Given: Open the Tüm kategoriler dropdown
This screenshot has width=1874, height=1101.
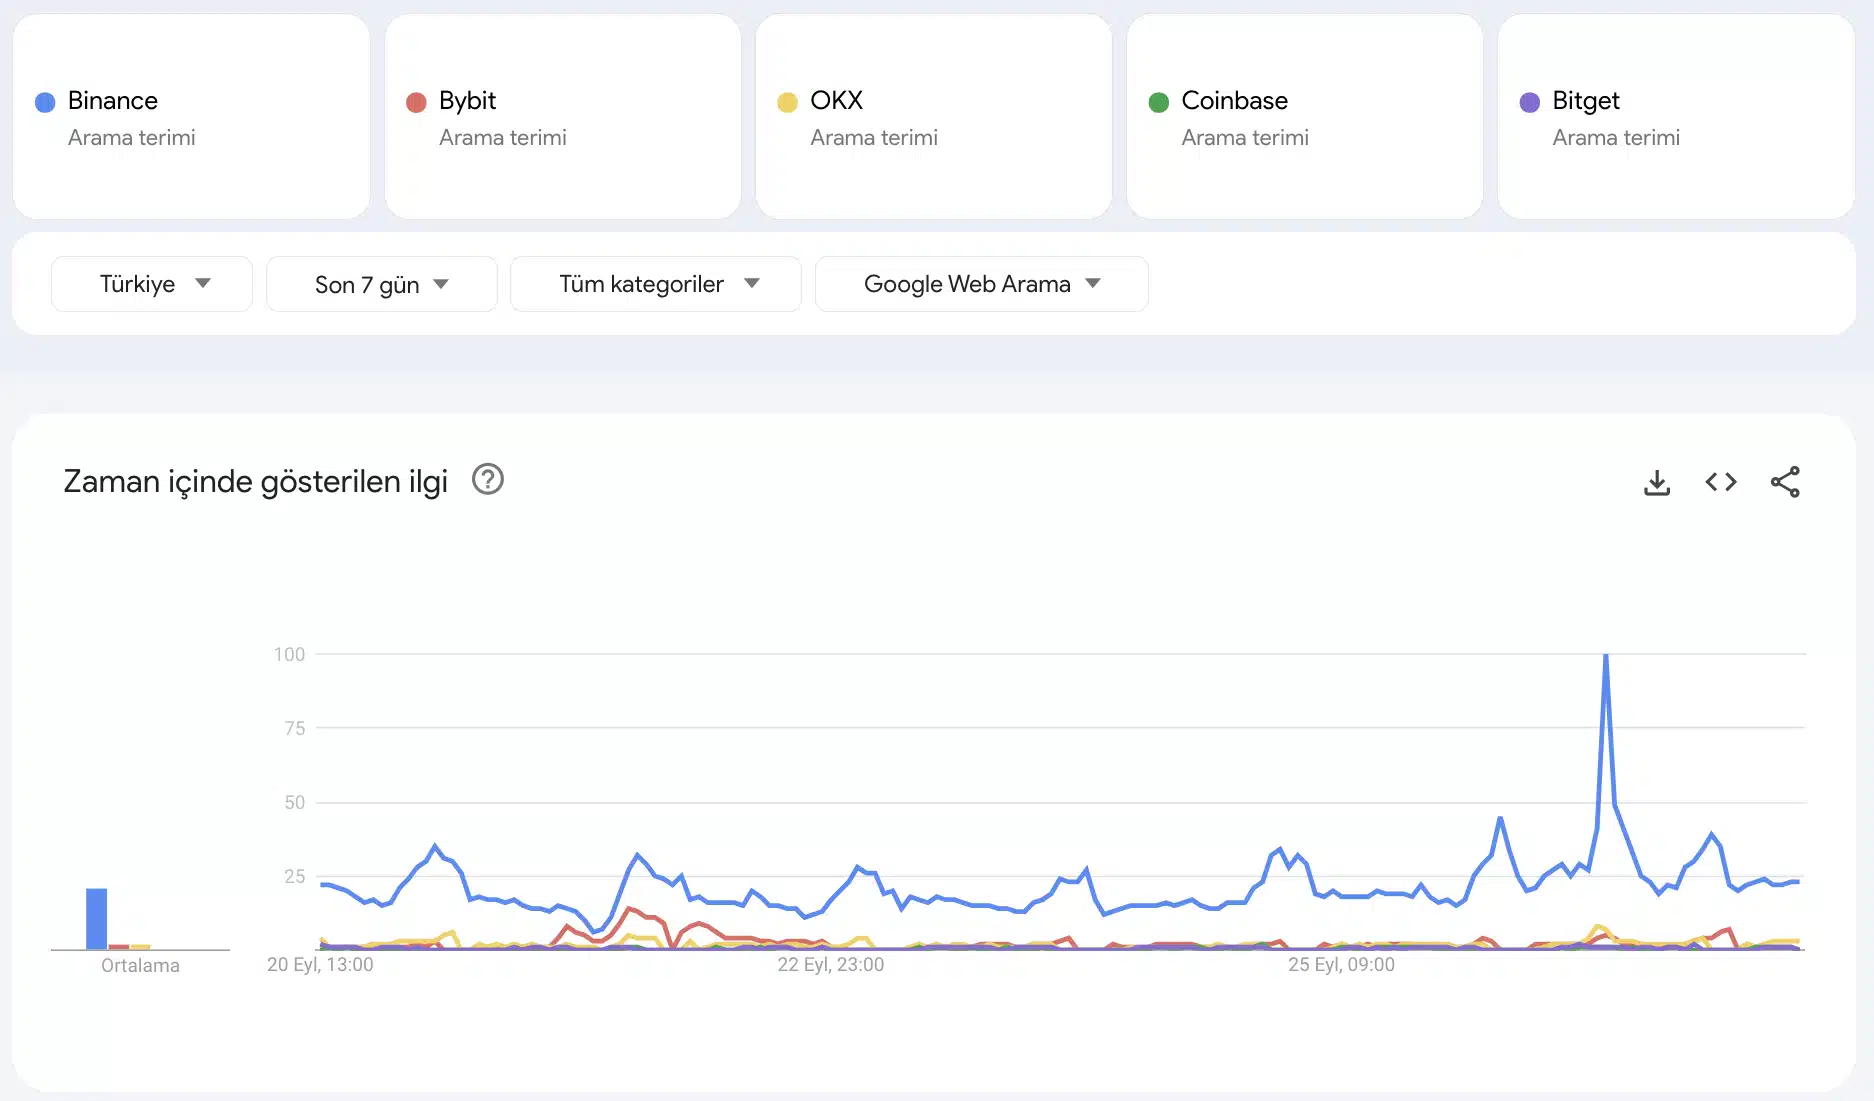Looking at the screenshot, I should (656, 284).
